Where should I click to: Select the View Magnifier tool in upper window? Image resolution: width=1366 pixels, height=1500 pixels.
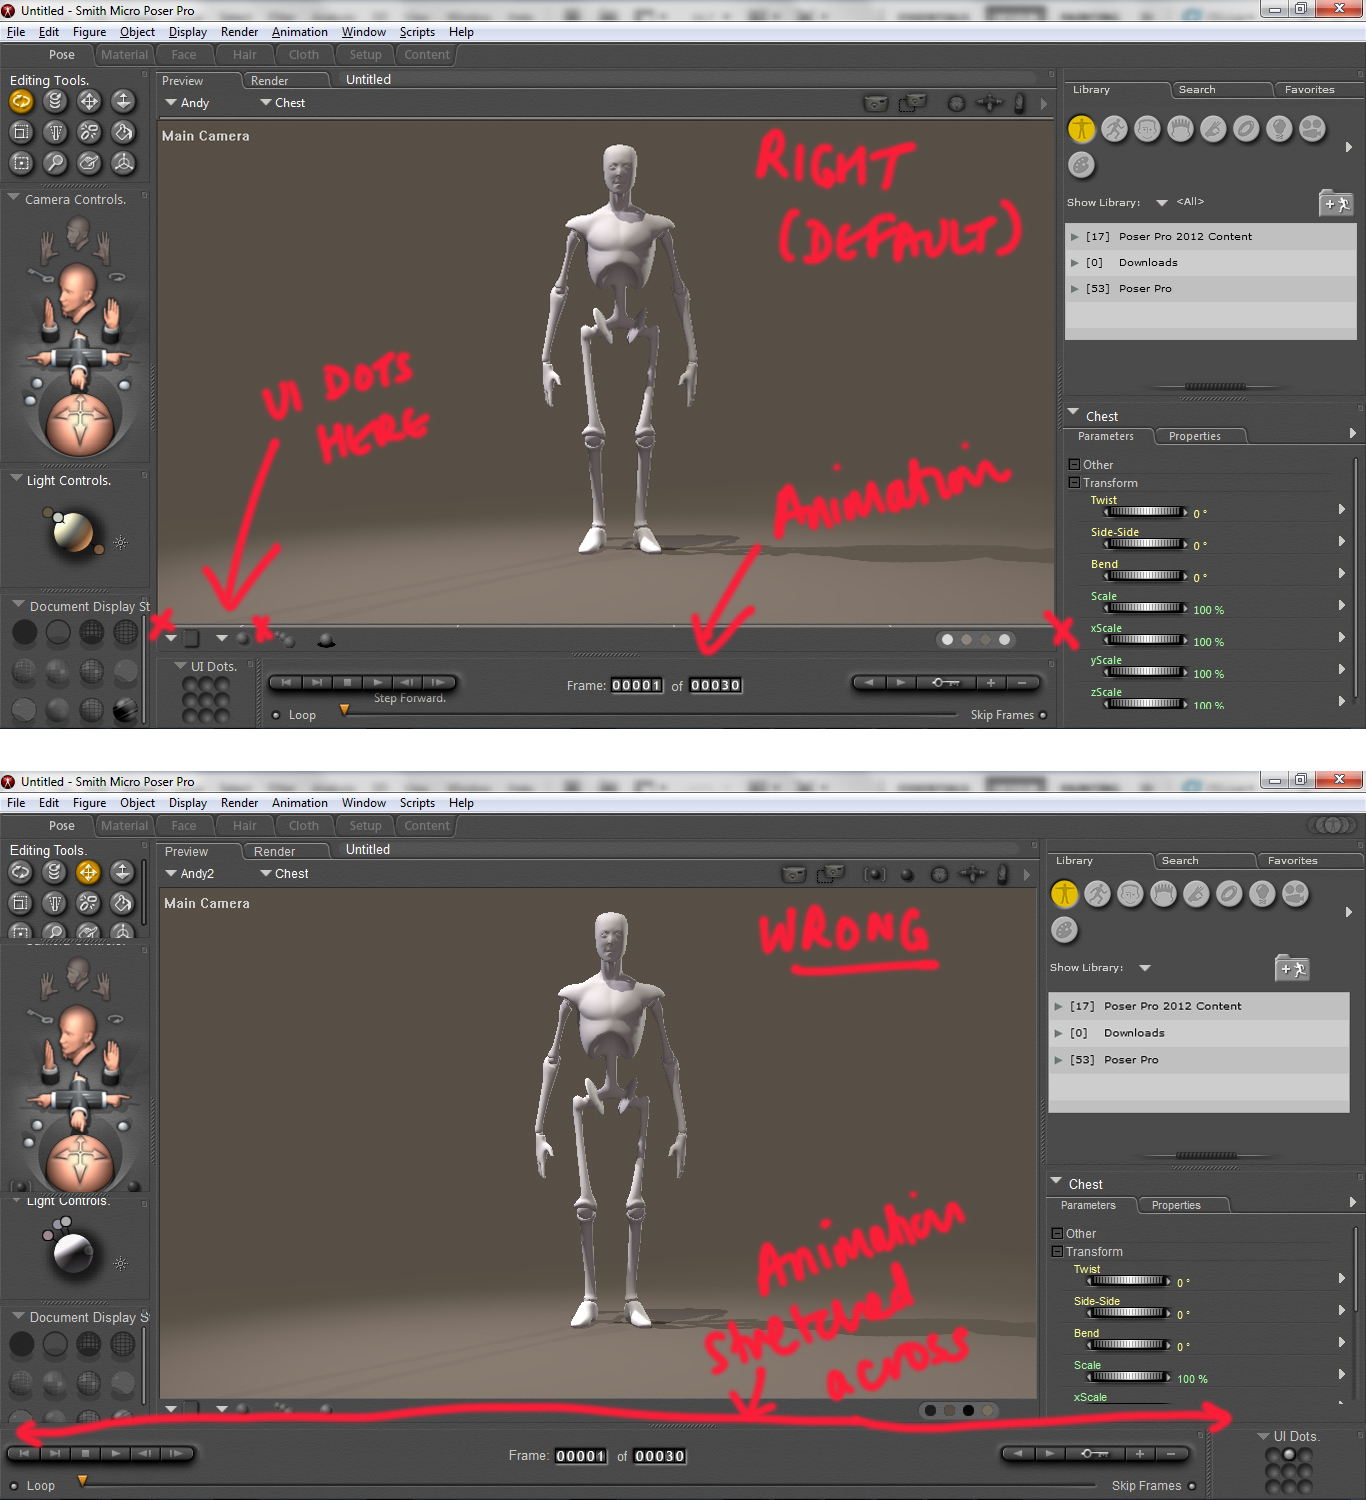coord(55,162)
